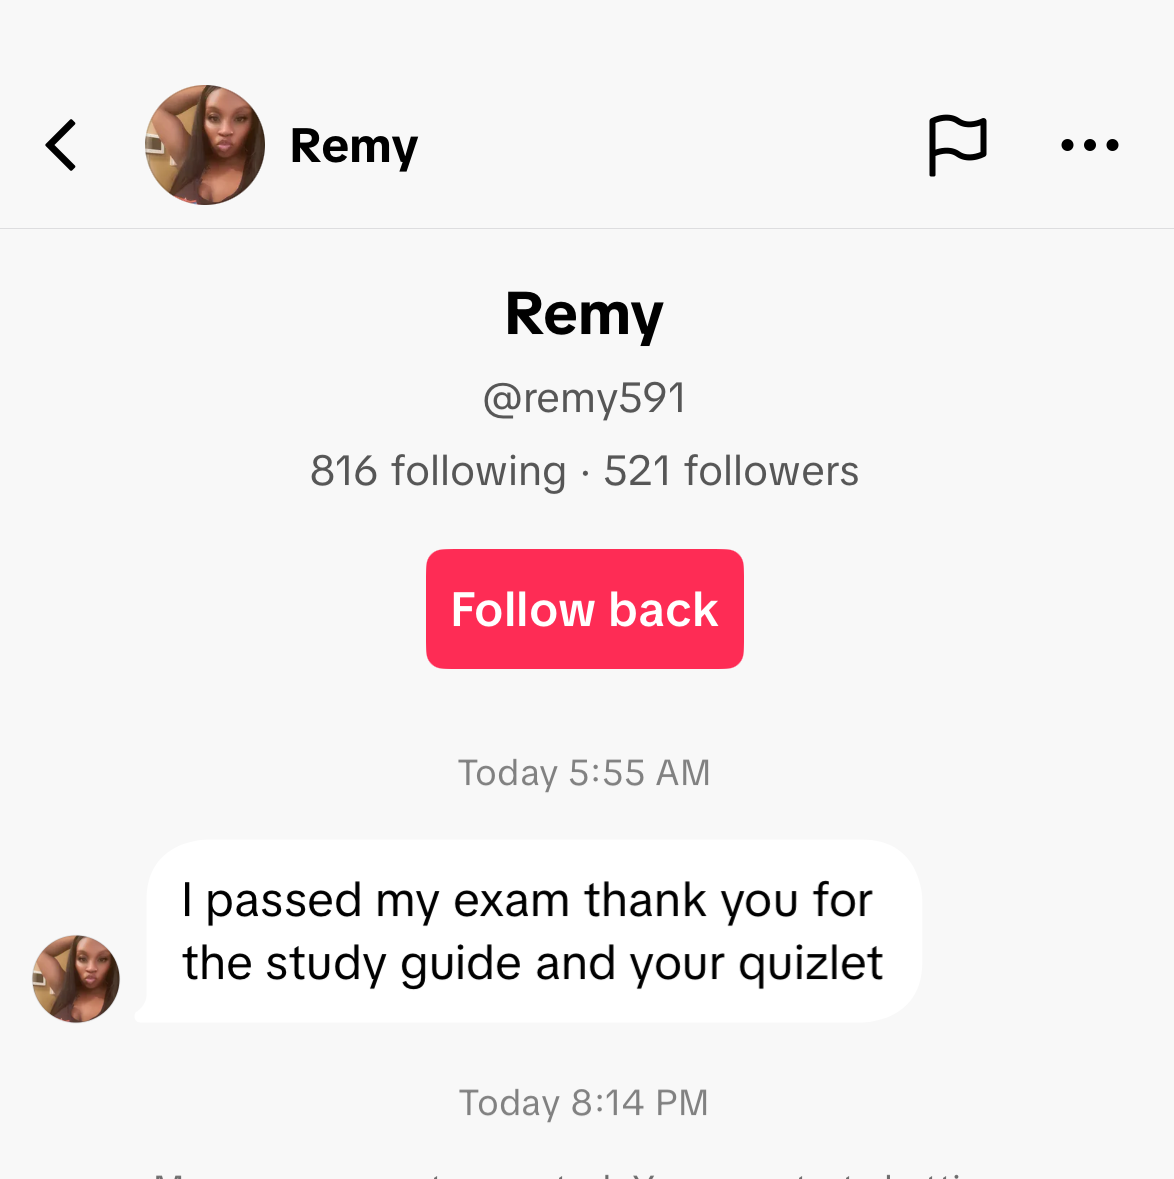Open the three-dot more options menu
Screen dimensions: 1174x1179
1089,146
